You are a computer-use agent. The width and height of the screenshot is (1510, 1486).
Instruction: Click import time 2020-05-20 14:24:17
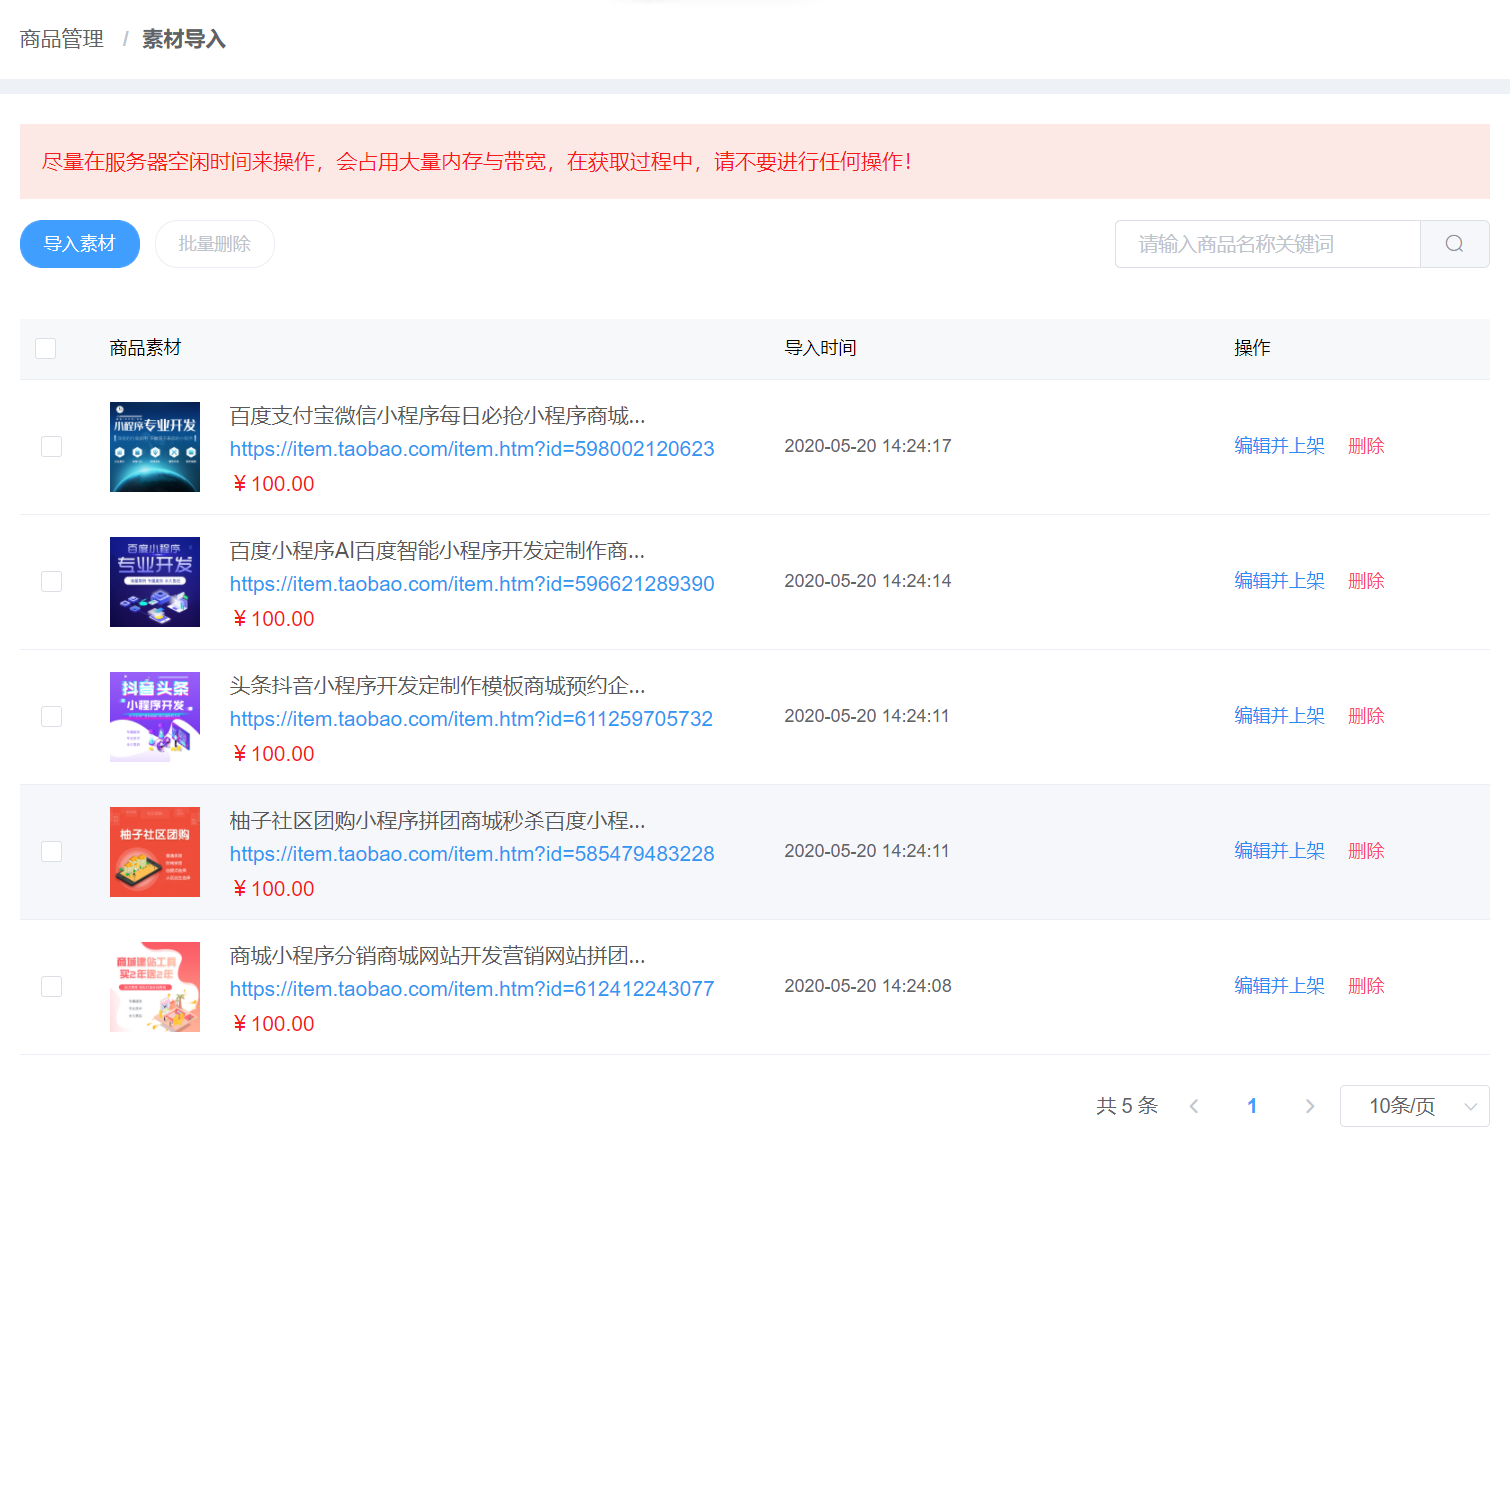click(868, 446)
